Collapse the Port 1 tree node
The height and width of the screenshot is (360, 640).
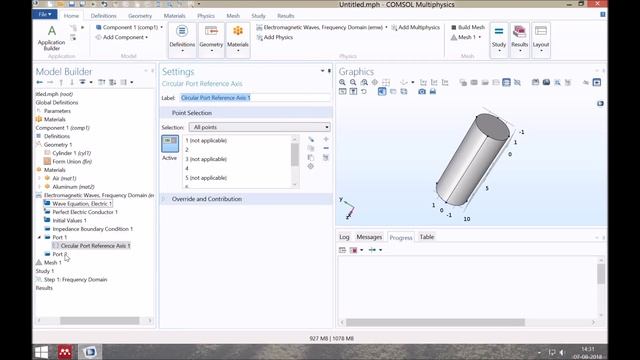(40, 238)
